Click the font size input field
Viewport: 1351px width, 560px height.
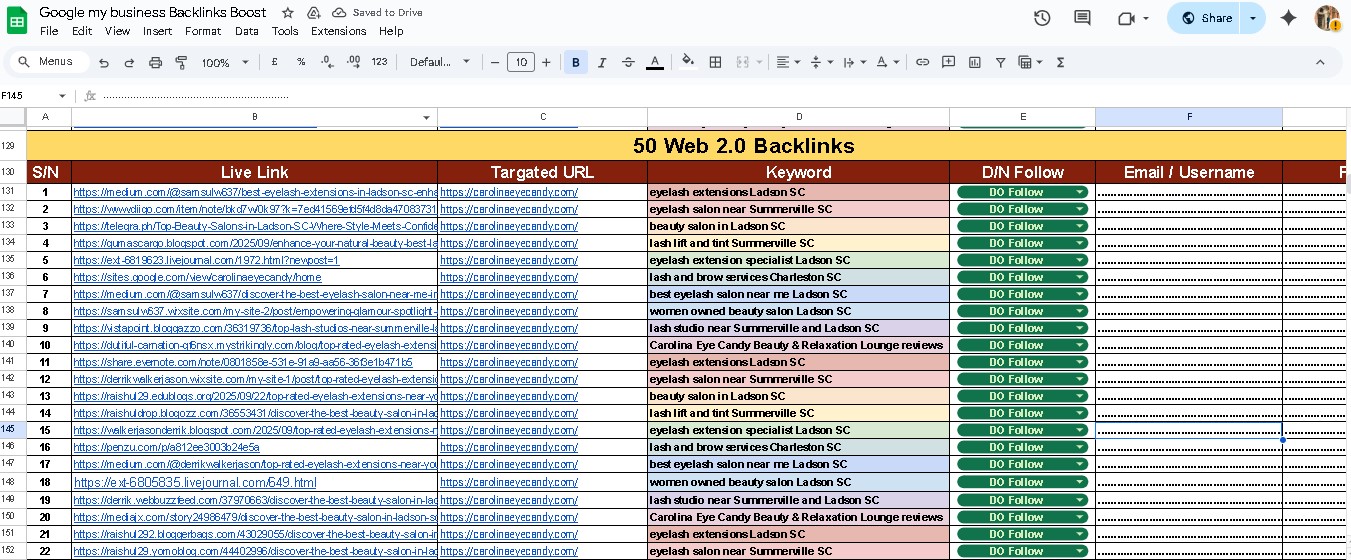tap(520, 62)
